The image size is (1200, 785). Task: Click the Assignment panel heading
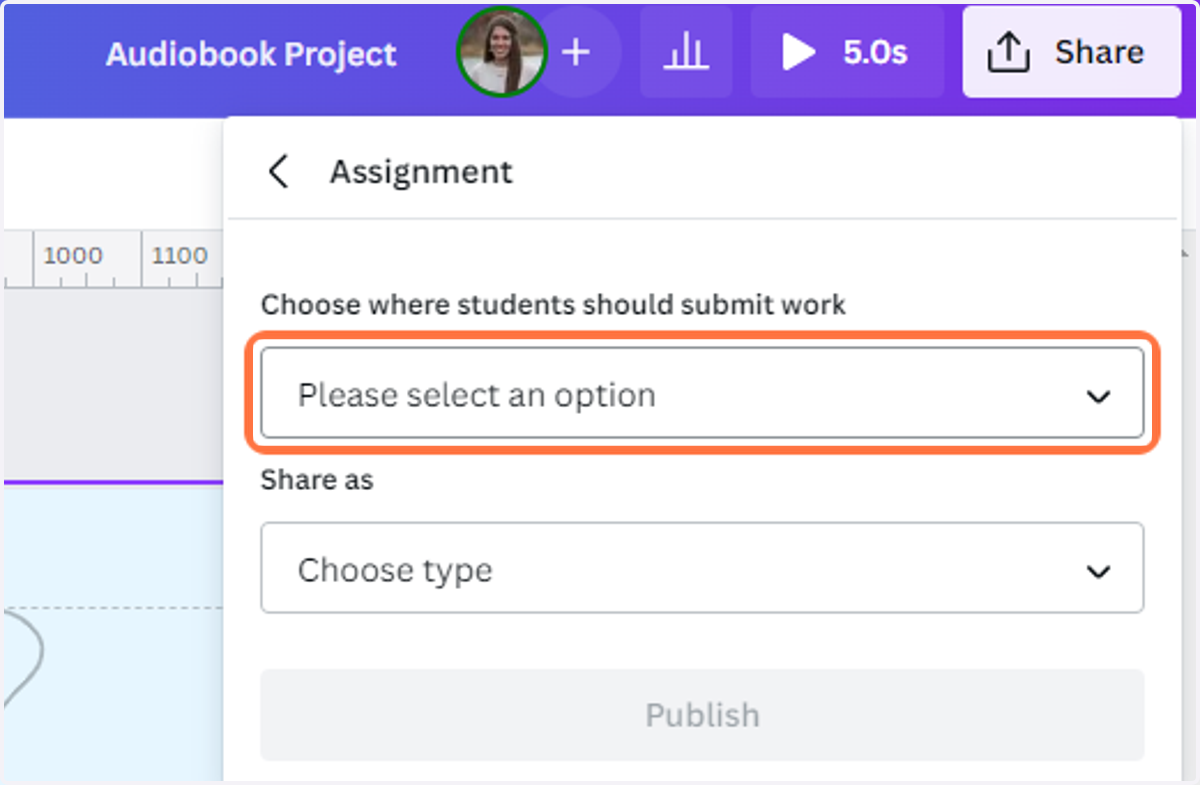pyautogui.click(x=421, y=172)
